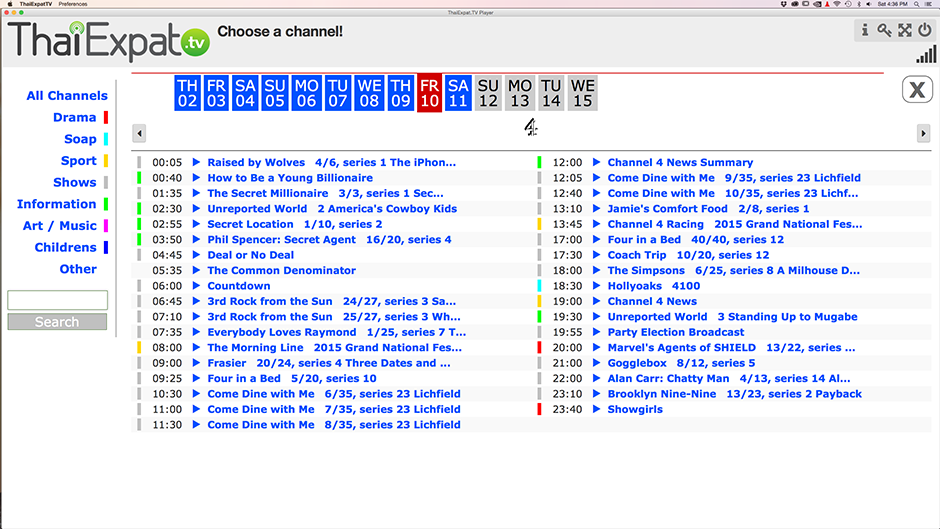The height and width of the screenshot is (529, 940).
Task: Select the All Channels category
Action: (67, 96)
